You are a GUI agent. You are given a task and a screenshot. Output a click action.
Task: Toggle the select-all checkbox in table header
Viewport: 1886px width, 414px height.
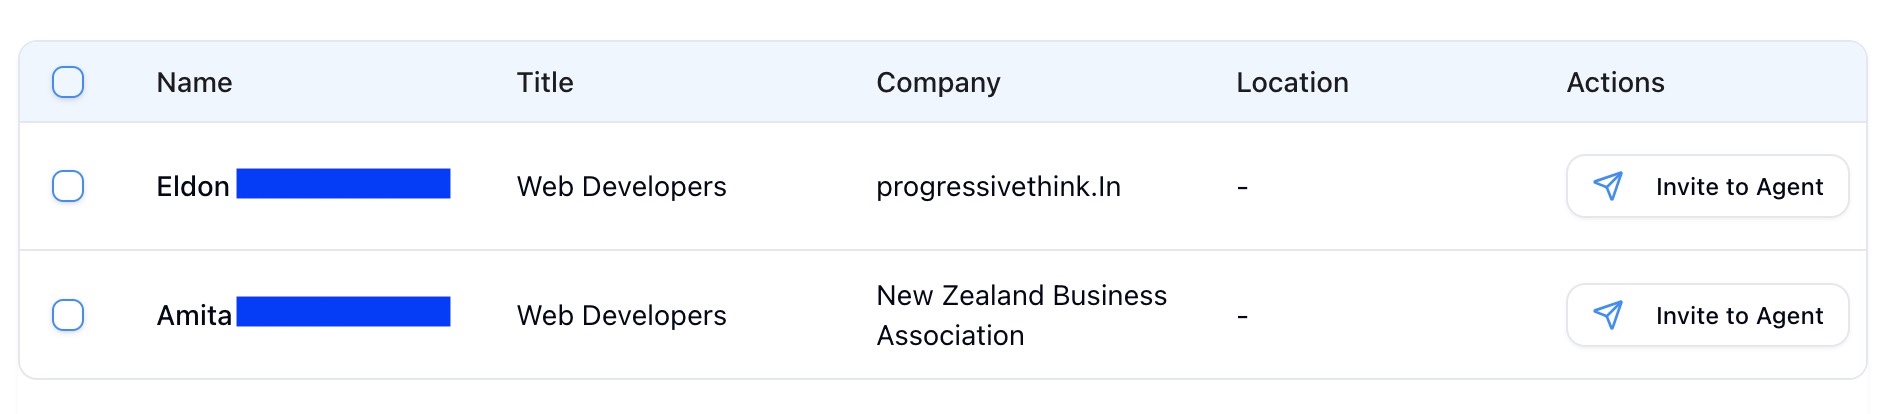point(68,82)
